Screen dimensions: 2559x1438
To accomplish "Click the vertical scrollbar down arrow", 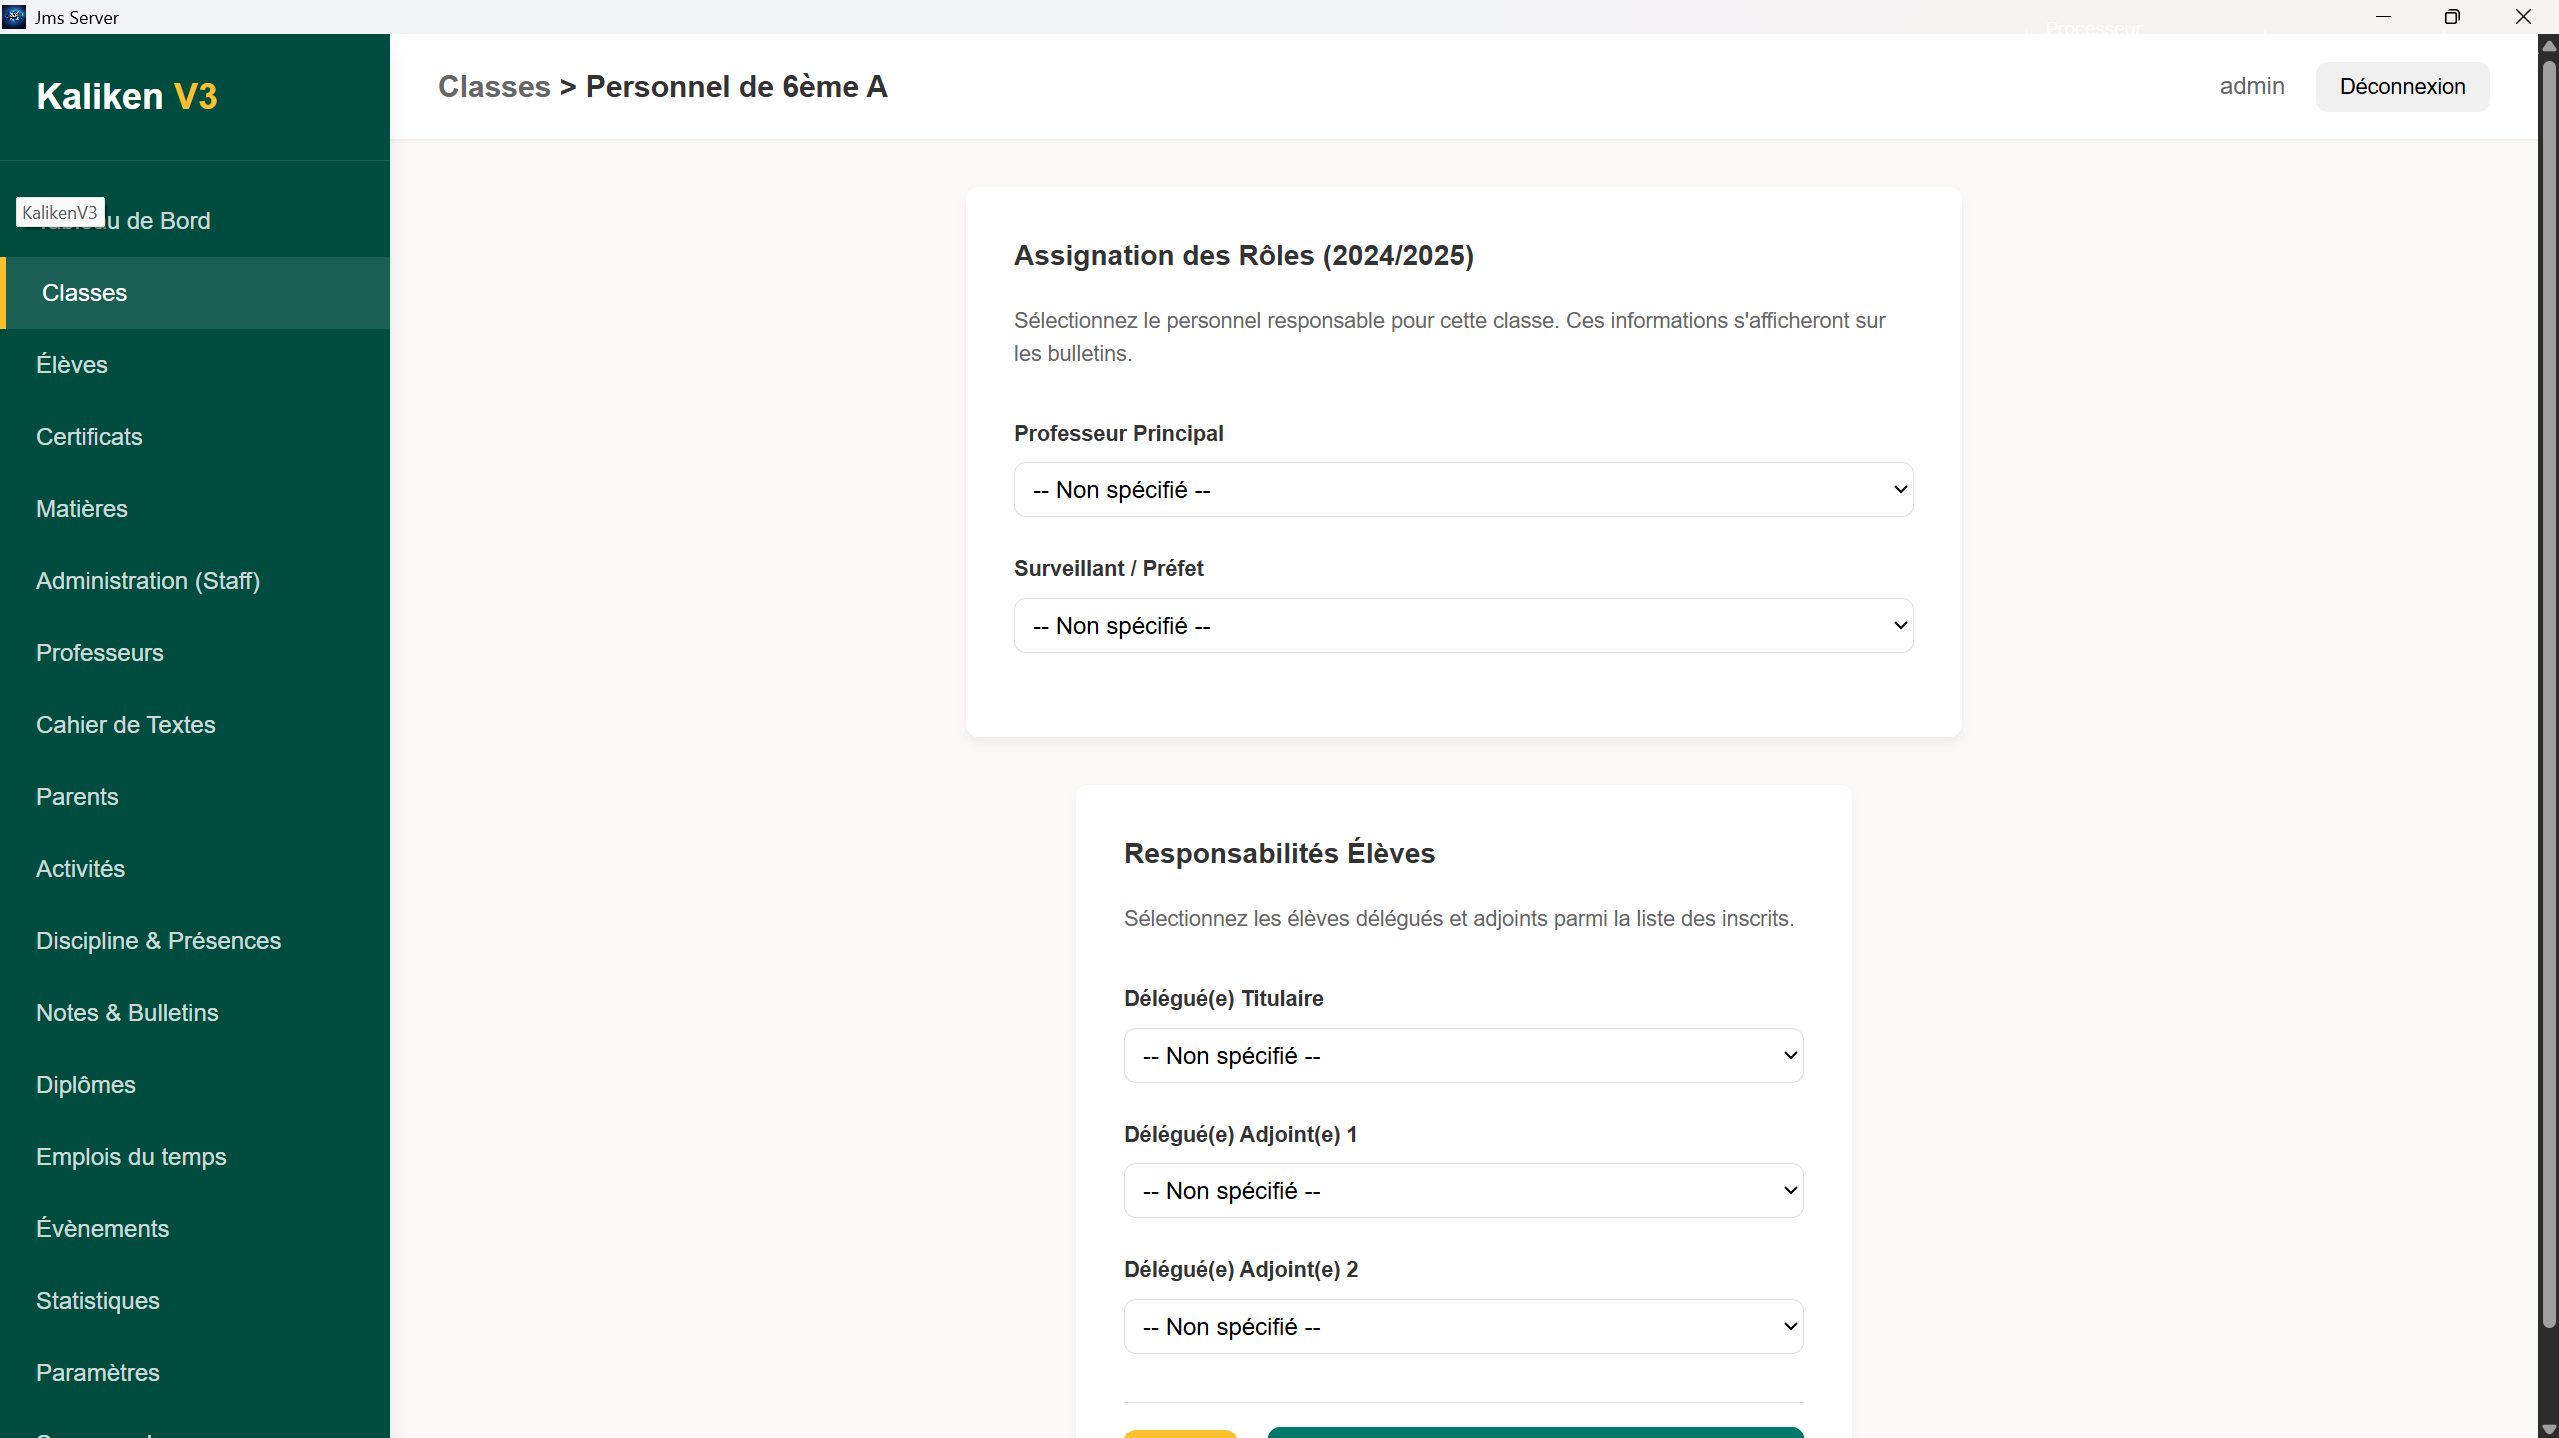I will click(x=2548, y=1429).
